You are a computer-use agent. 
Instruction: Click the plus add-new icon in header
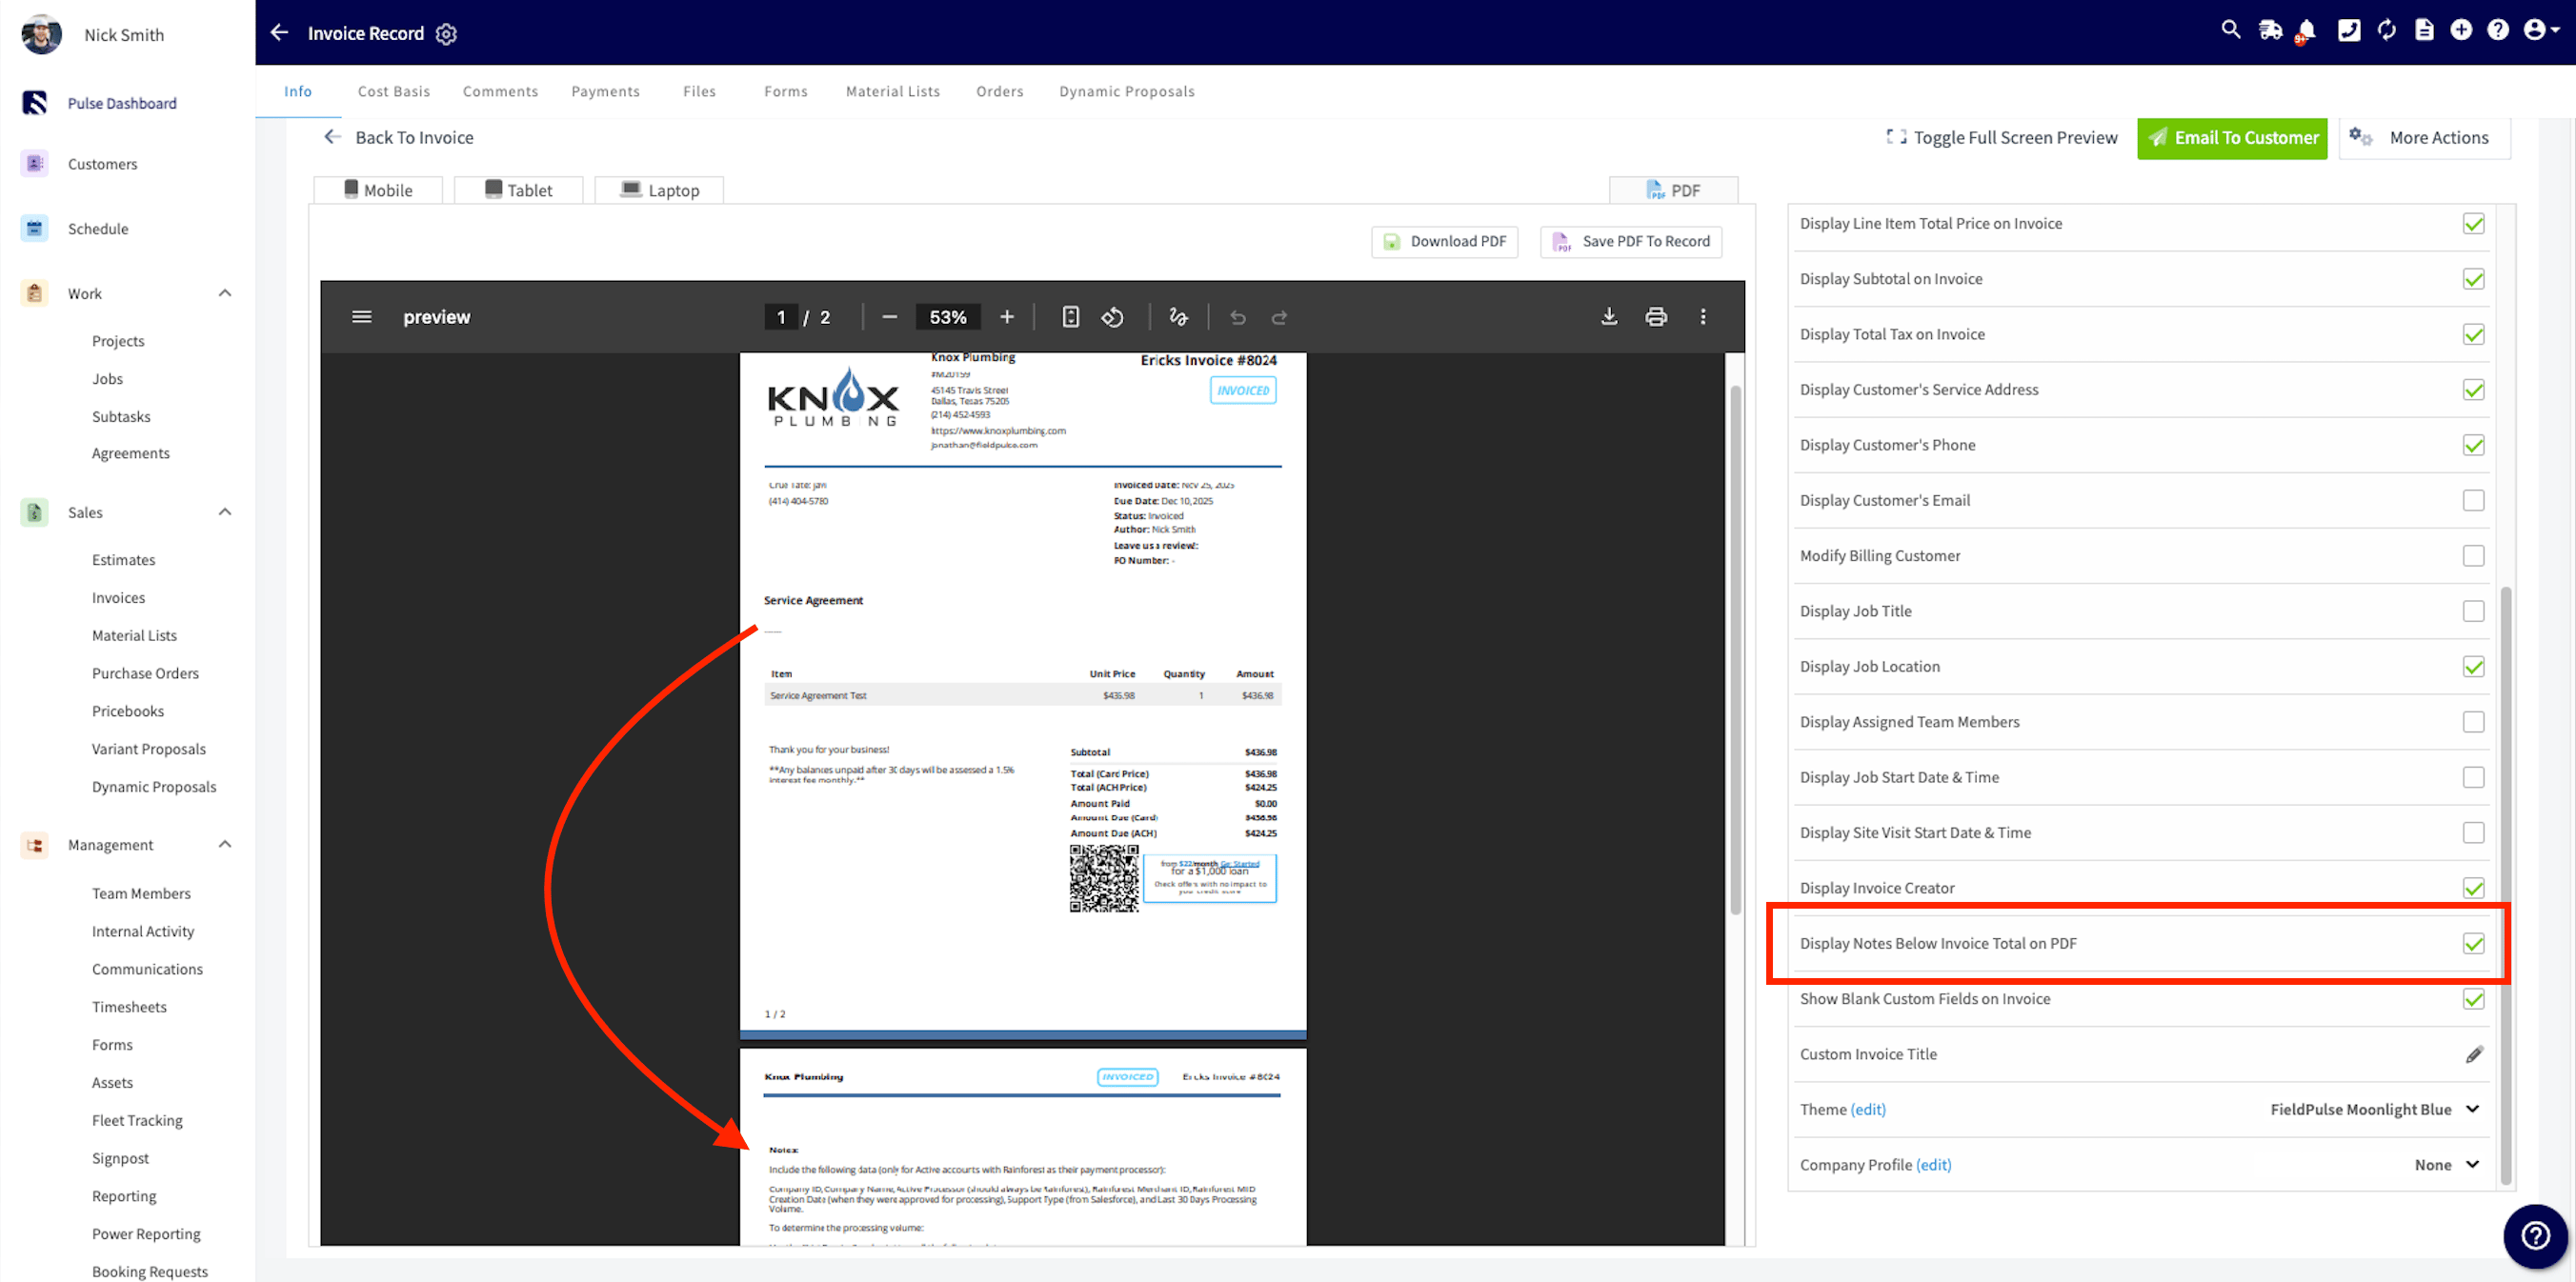2461,30
